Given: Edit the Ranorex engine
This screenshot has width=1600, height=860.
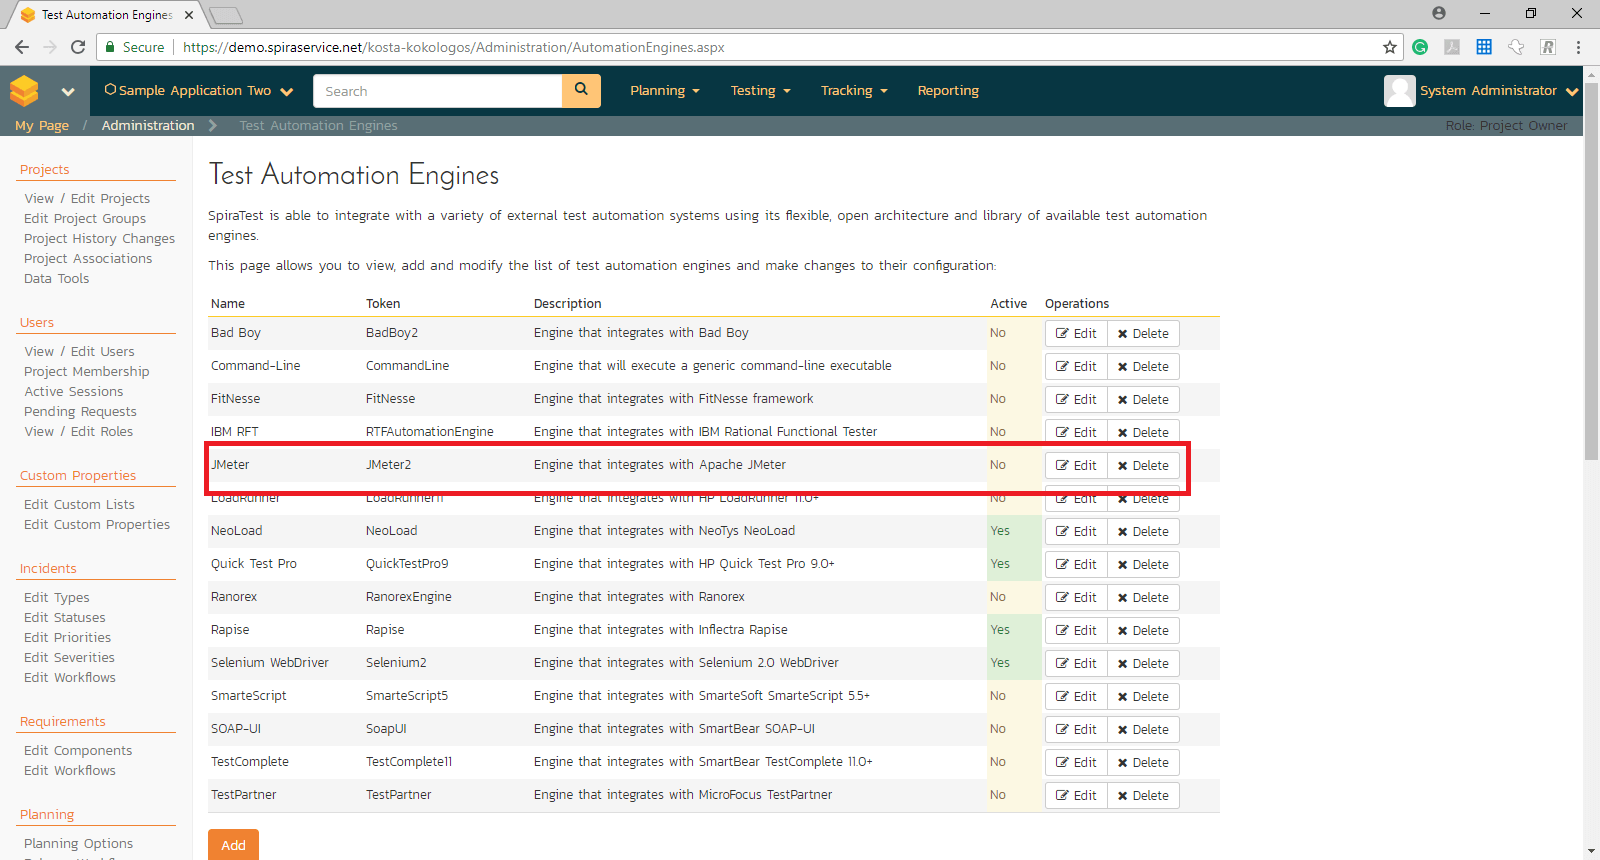Looking at the screenshot, I should tap(1076, 598).
